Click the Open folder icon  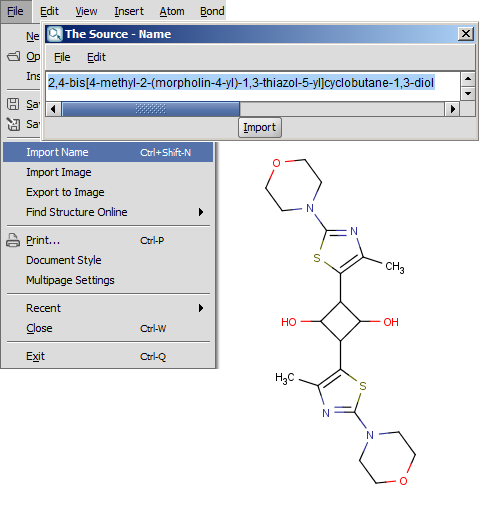14,56
